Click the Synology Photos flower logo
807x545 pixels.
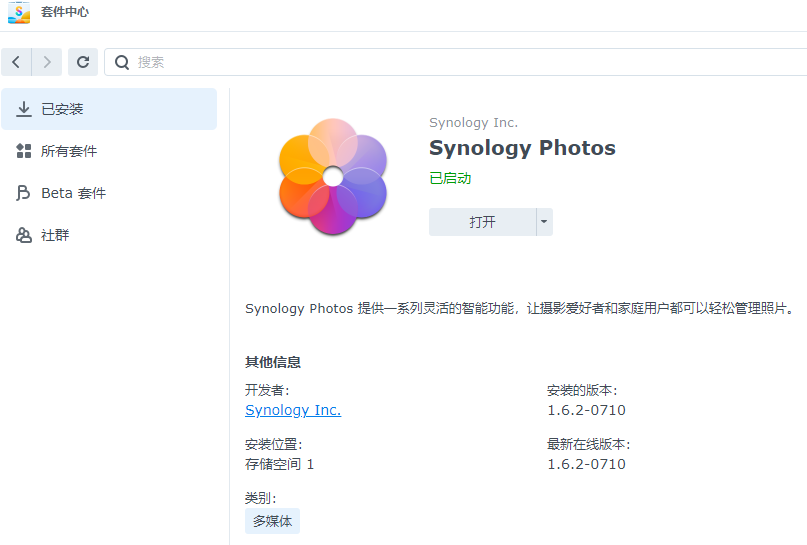[333, 177]
